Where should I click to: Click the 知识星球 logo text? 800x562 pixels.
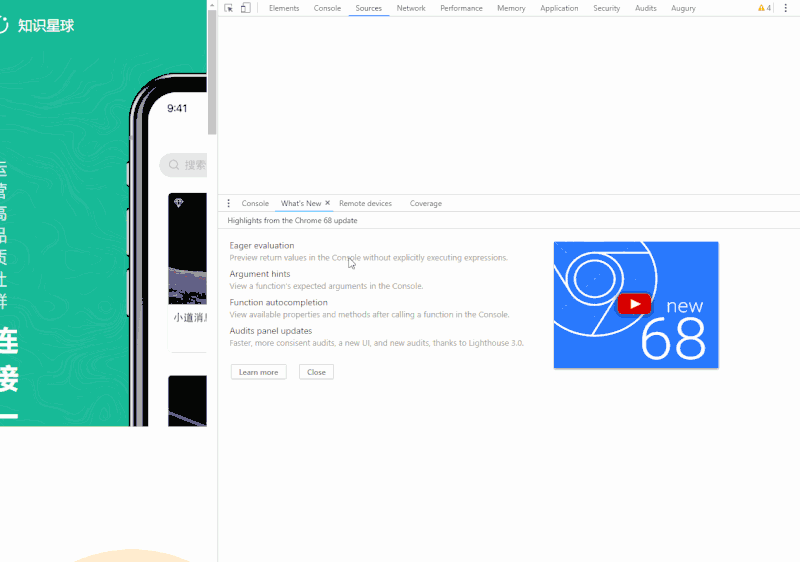tap(46, 25)
